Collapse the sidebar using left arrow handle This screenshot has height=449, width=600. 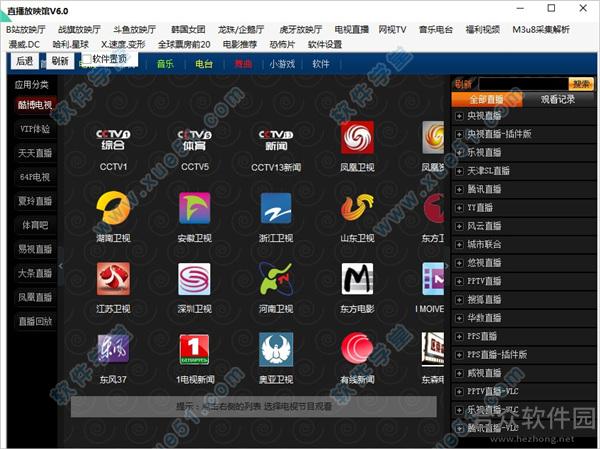coord(61,265)
